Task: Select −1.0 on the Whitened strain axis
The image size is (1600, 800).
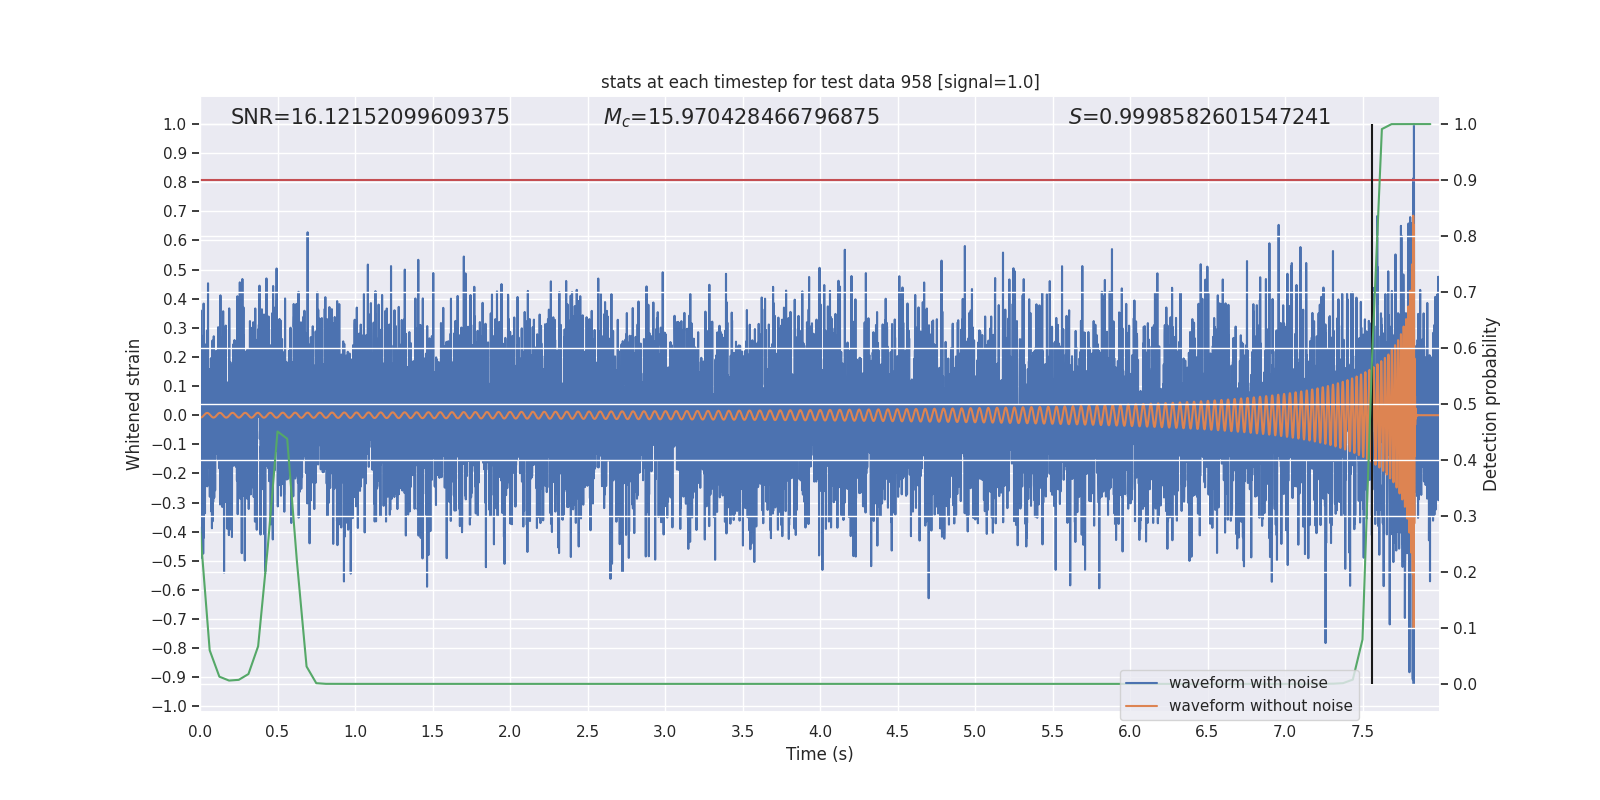Action: coord(169,707)
